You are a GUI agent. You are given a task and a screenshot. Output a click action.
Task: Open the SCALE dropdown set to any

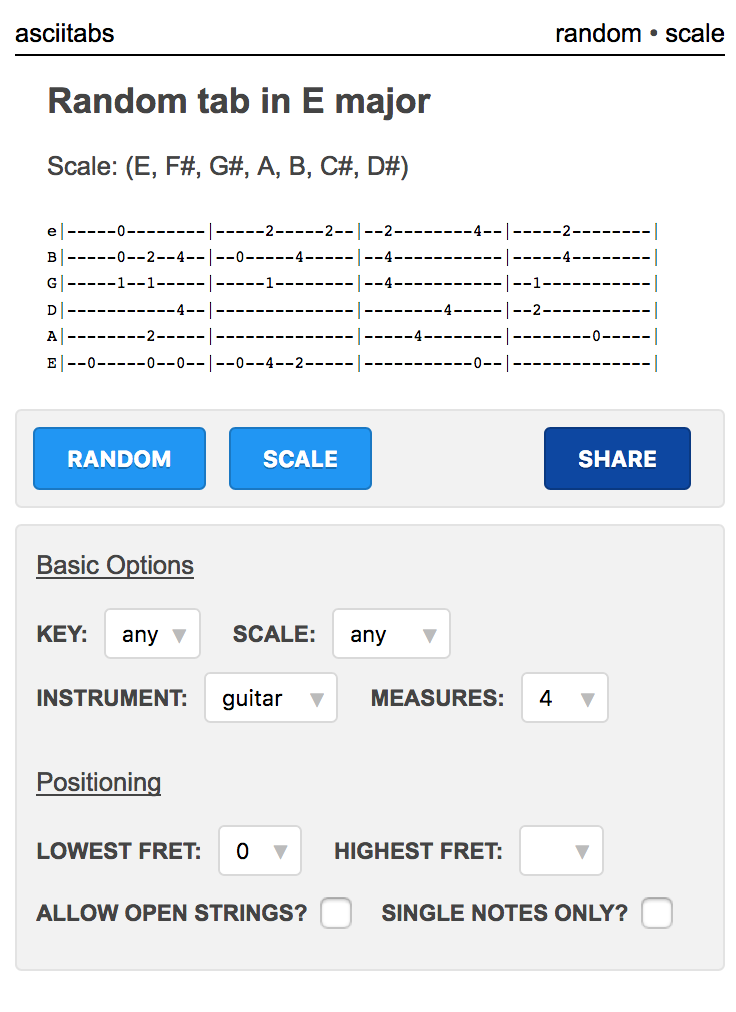click(x=391, y=634)
